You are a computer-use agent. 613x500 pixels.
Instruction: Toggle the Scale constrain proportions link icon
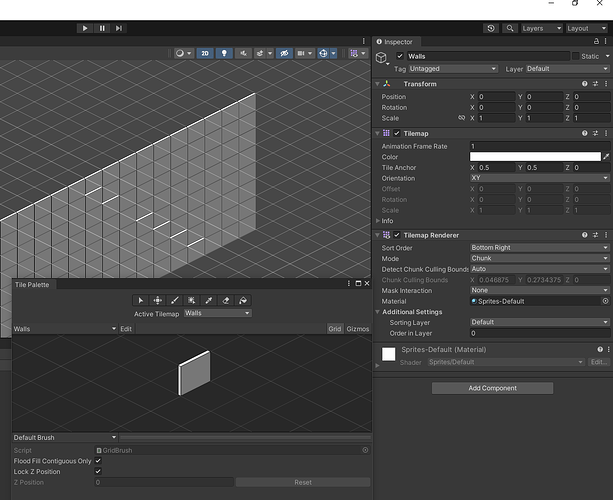point(462,118)
